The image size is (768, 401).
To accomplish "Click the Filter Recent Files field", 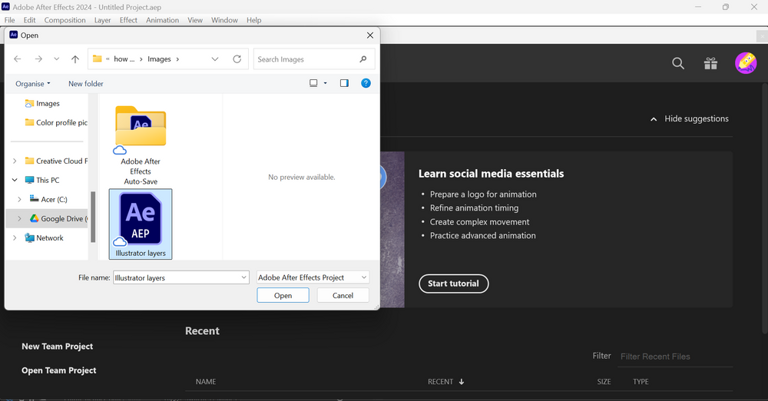I will 676,356.
